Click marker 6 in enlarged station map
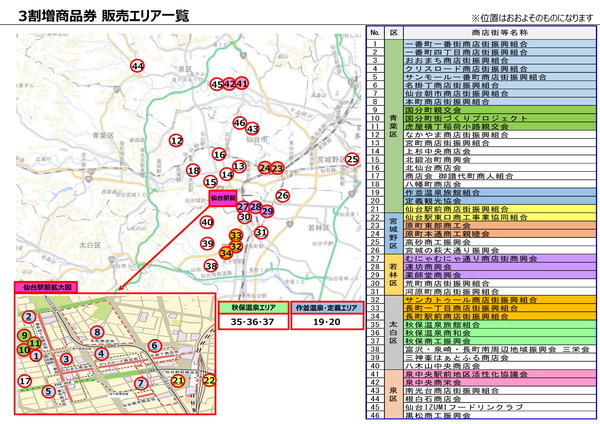The image size is (600, 424). point(154,346)
